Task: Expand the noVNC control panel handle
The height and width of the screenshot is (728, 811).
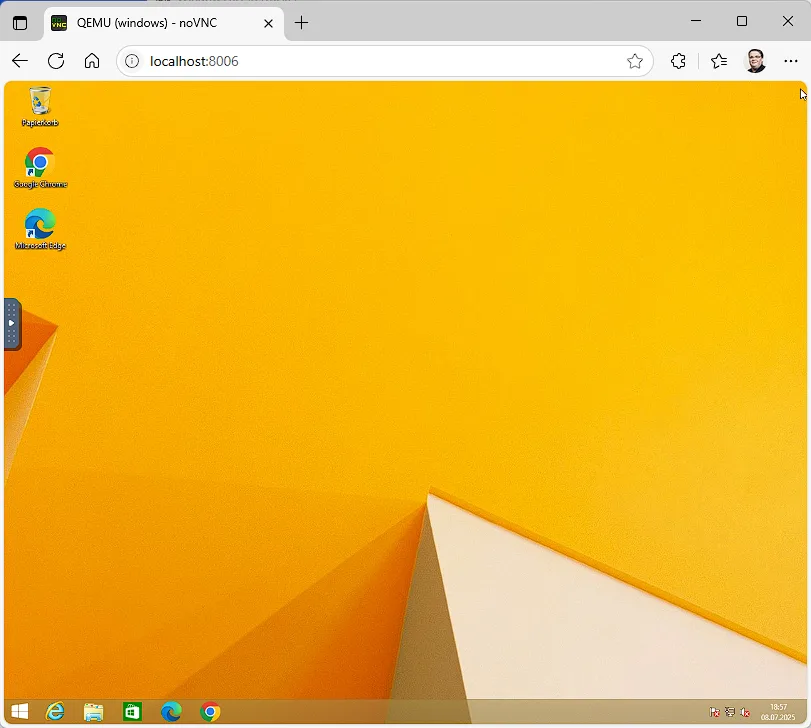Action: point(12,323)
